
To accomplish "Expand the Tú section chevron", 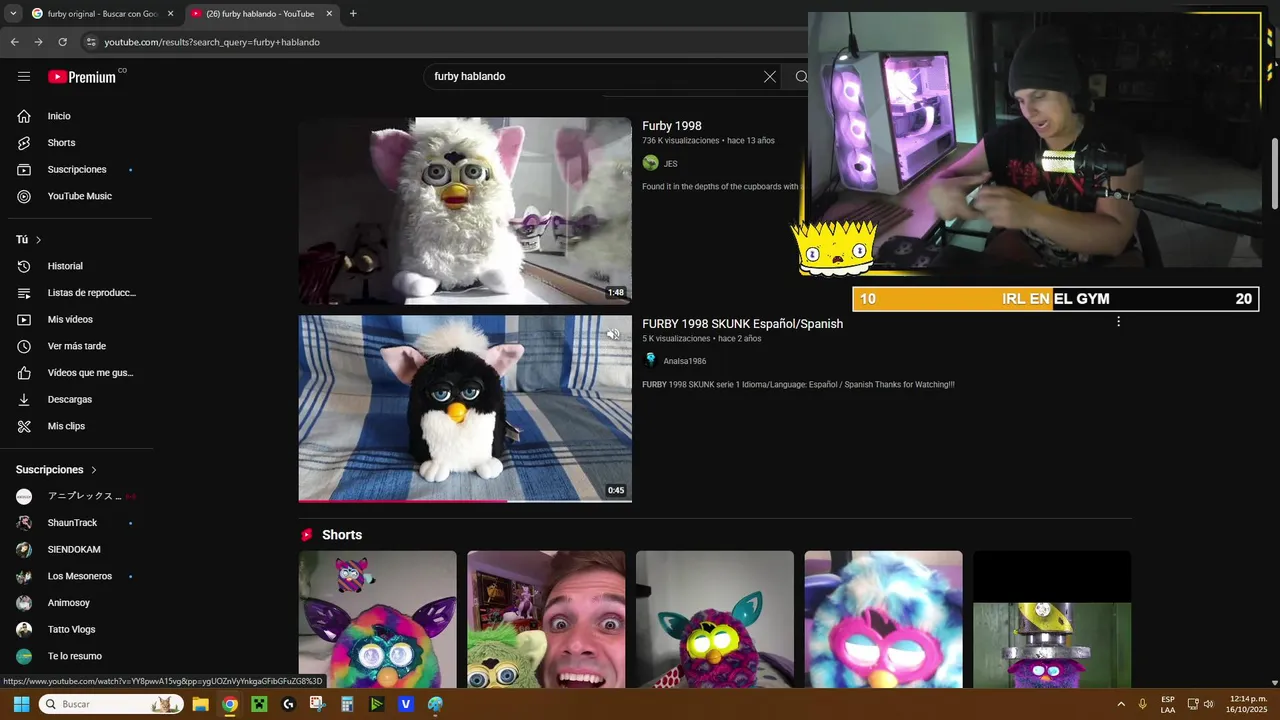I will tap(38, 240).
